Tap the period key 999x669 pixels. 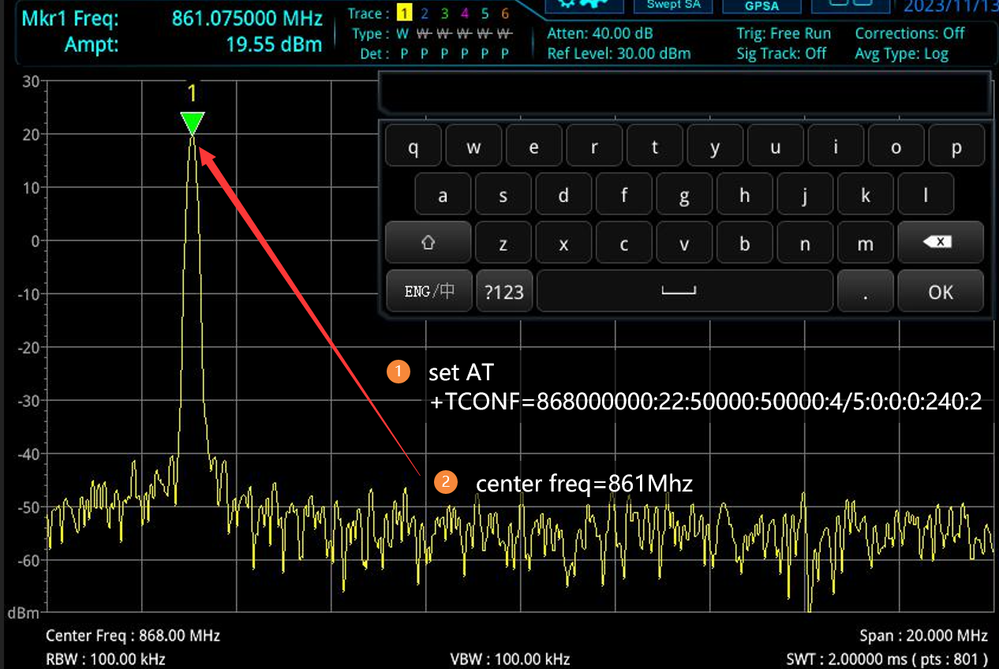tap(865, 291)
